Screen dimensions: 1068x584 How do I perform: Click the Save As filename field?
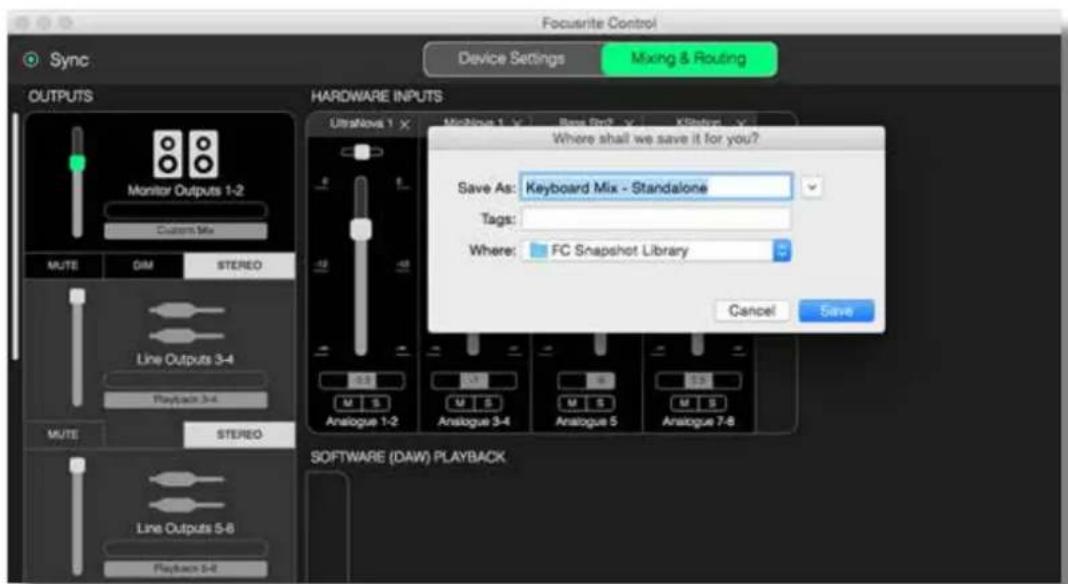[x=657, y=187]
